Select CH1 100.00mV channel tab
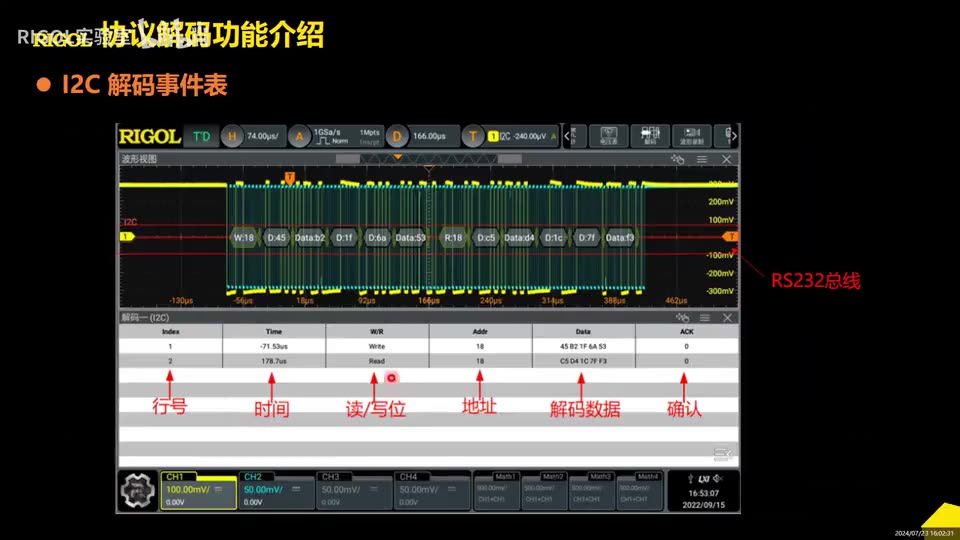This screenshot has width=960, height=540. tap(198, 490)
